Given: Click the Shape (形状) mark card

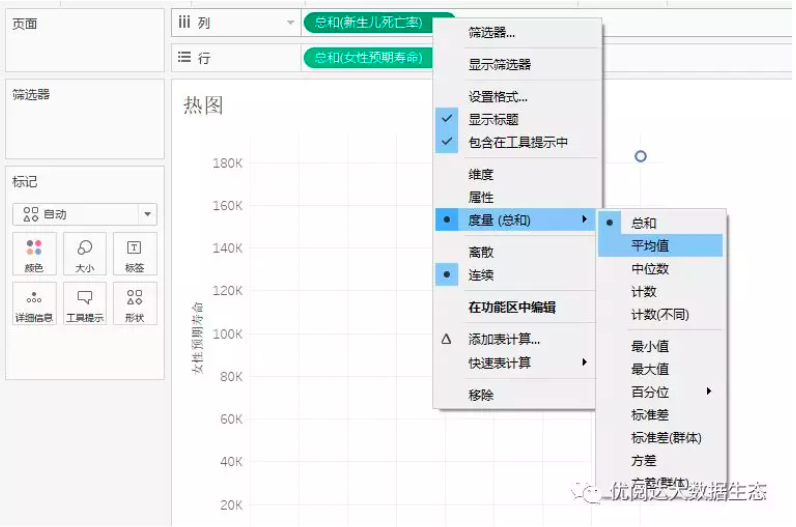Looking at the screenshot, I should coord(135,304).
